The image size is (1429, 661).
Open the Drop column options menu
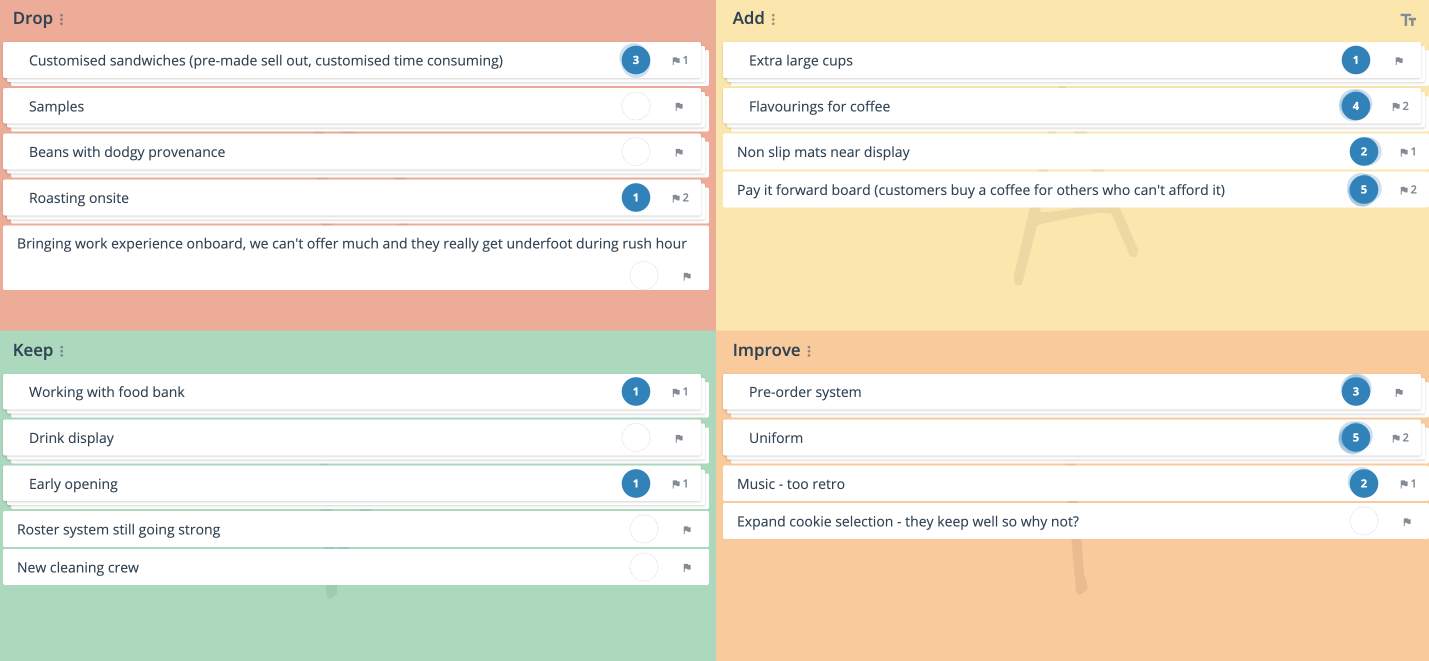pos(62,20)
